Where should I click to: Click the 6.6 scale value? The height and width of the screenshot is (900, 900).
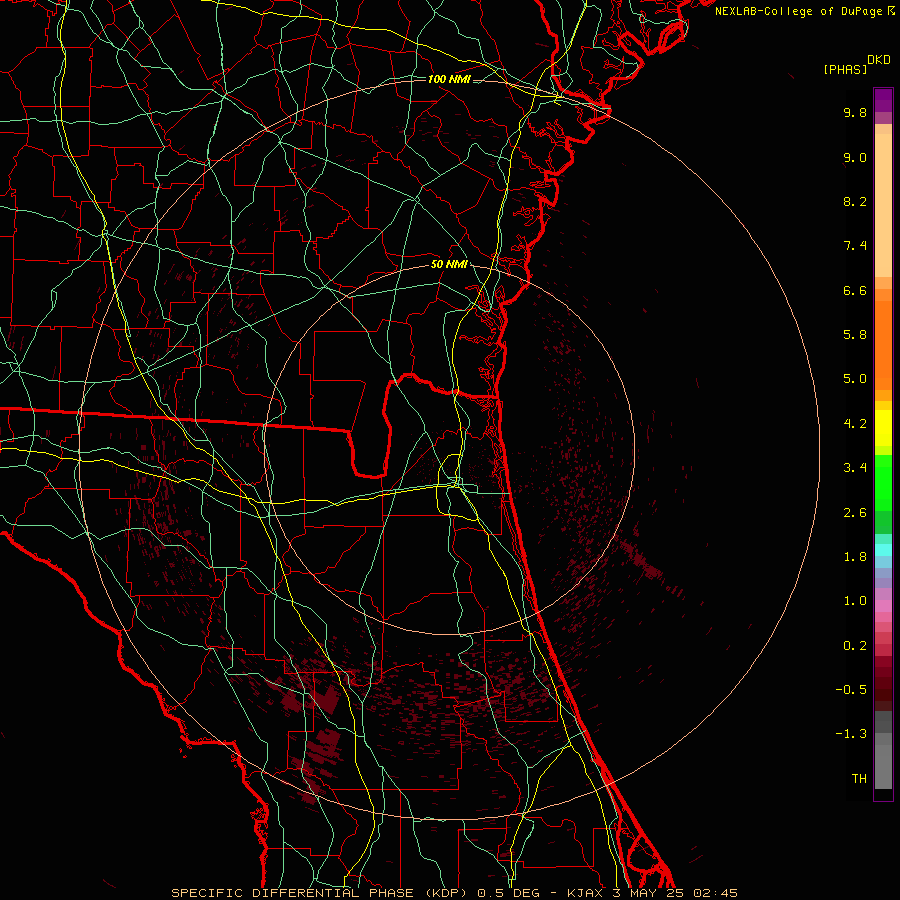coord(855,290)
